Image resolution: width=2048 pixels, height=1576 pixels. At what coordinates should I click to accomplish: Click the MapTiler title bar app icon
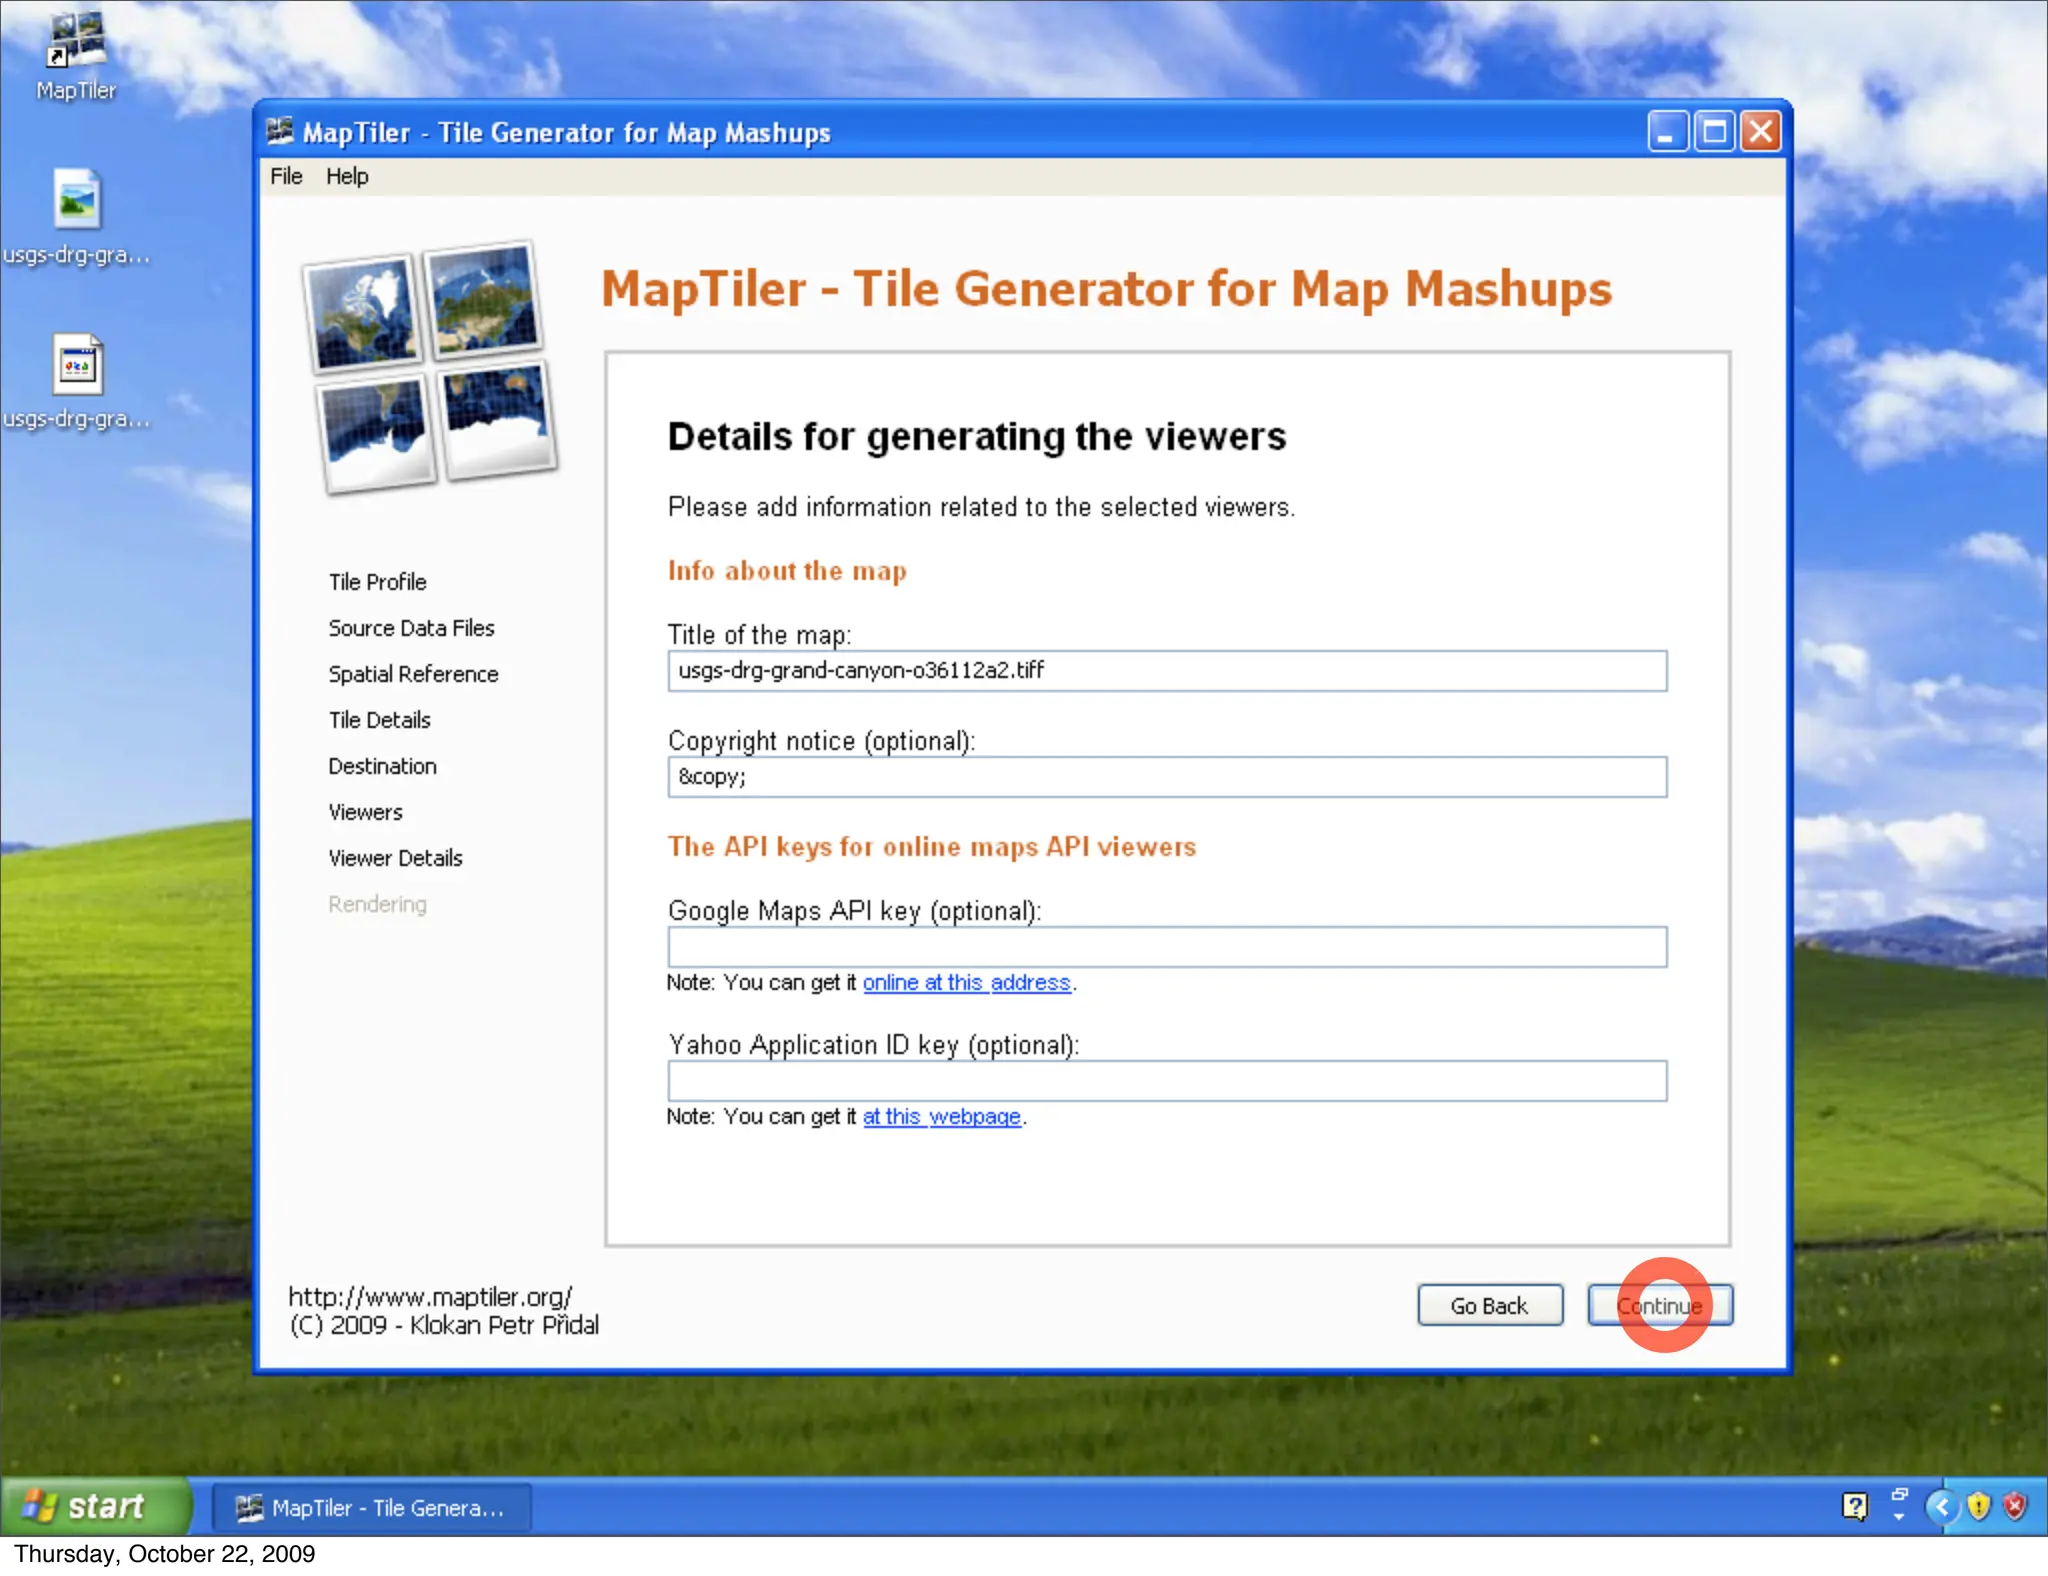pos(281,131)
